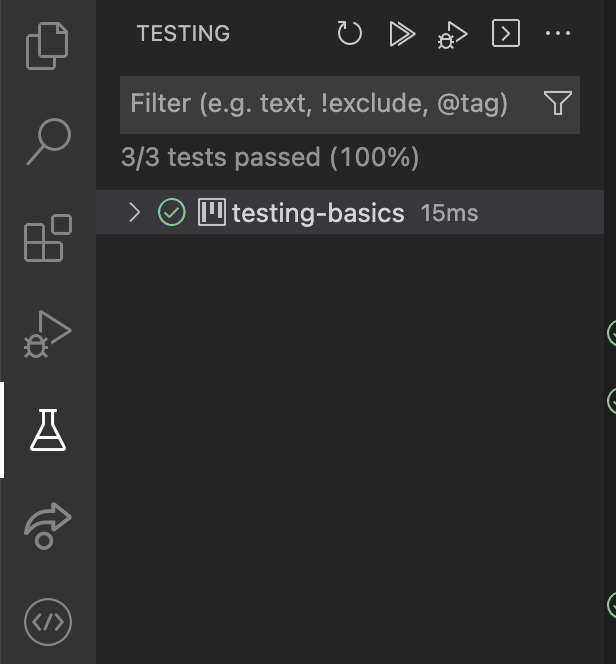616x664 pixels.
Task: Show test output terminal icon
Action: click(506, 34)
